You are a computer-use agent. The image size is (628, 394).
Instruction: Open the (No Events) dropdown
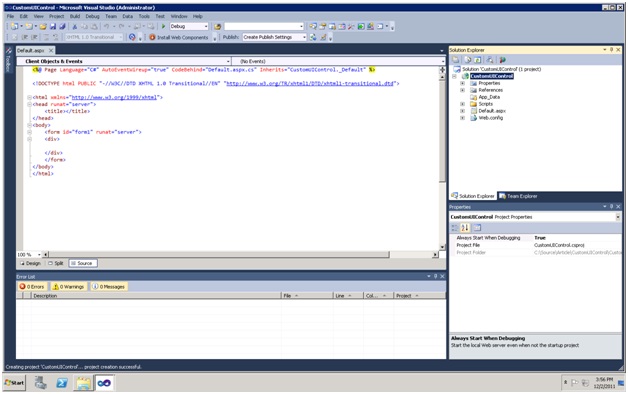(x=443, y=61)
